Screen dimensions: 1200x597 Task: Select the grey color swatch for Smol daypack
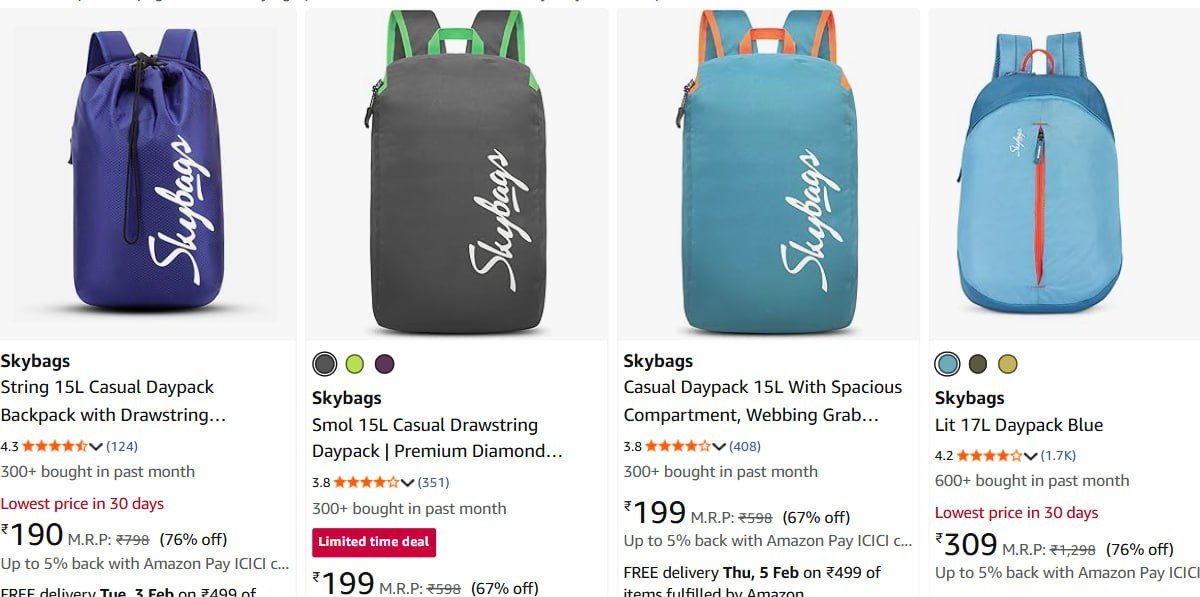[324, 363]
